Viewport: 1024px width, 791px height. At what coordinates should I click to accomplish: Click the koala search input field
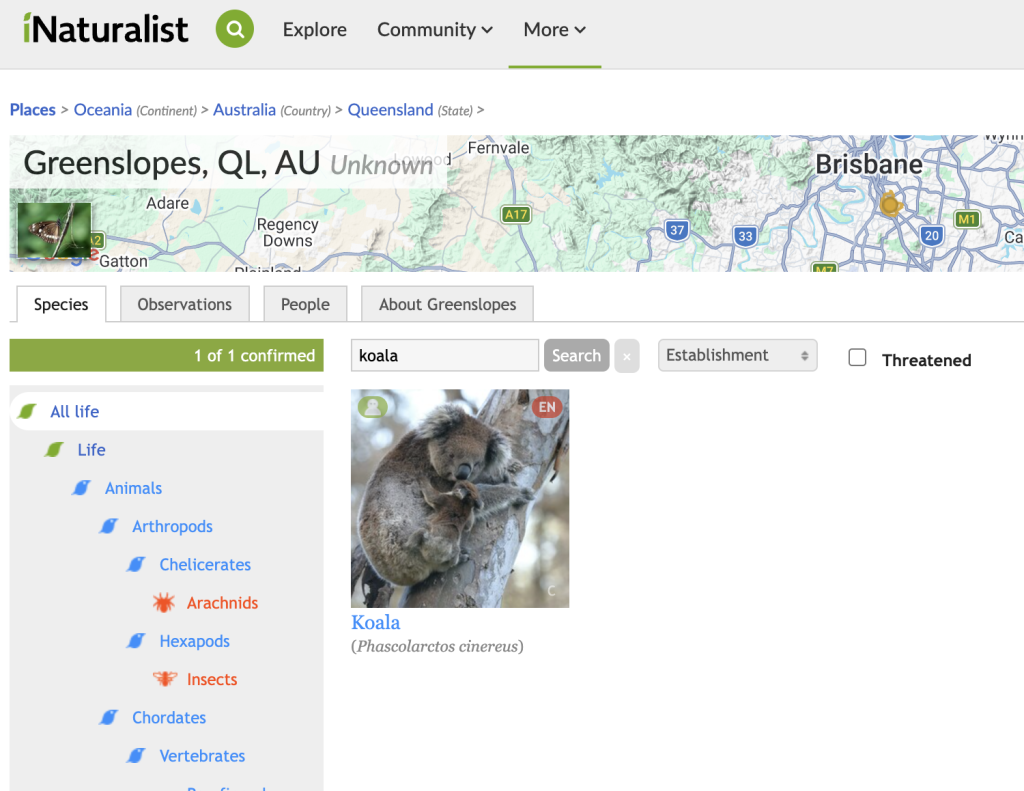[x=444, y=355]
